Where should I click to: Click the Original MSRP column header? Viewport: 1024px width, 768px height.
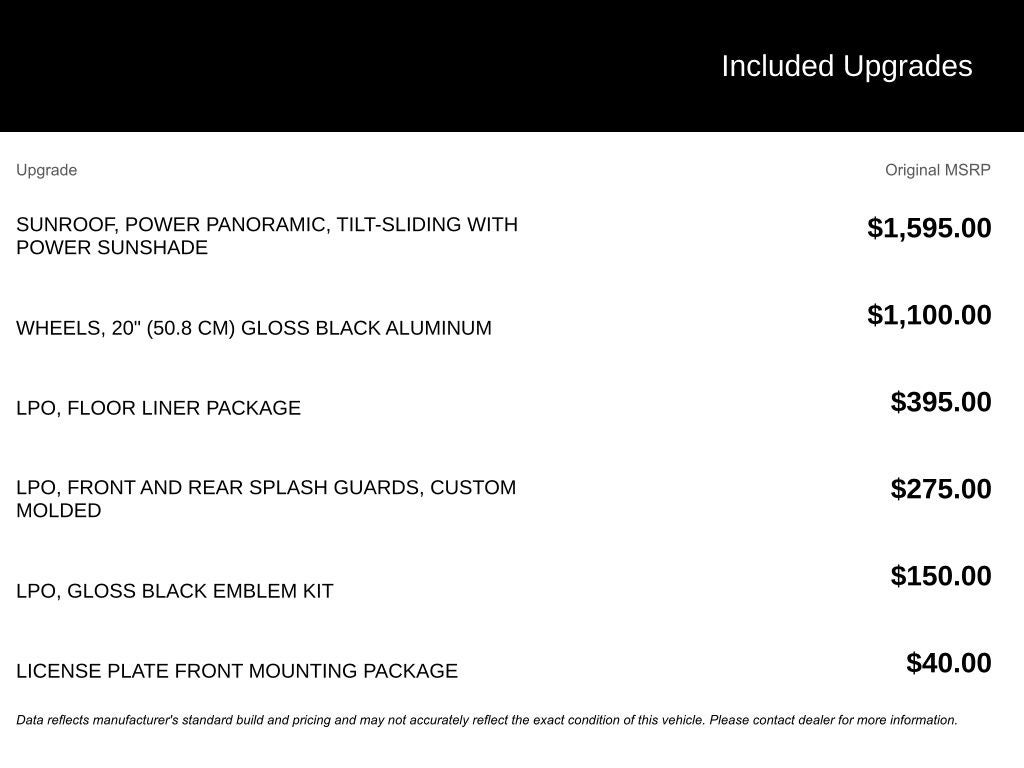[937, 170]
